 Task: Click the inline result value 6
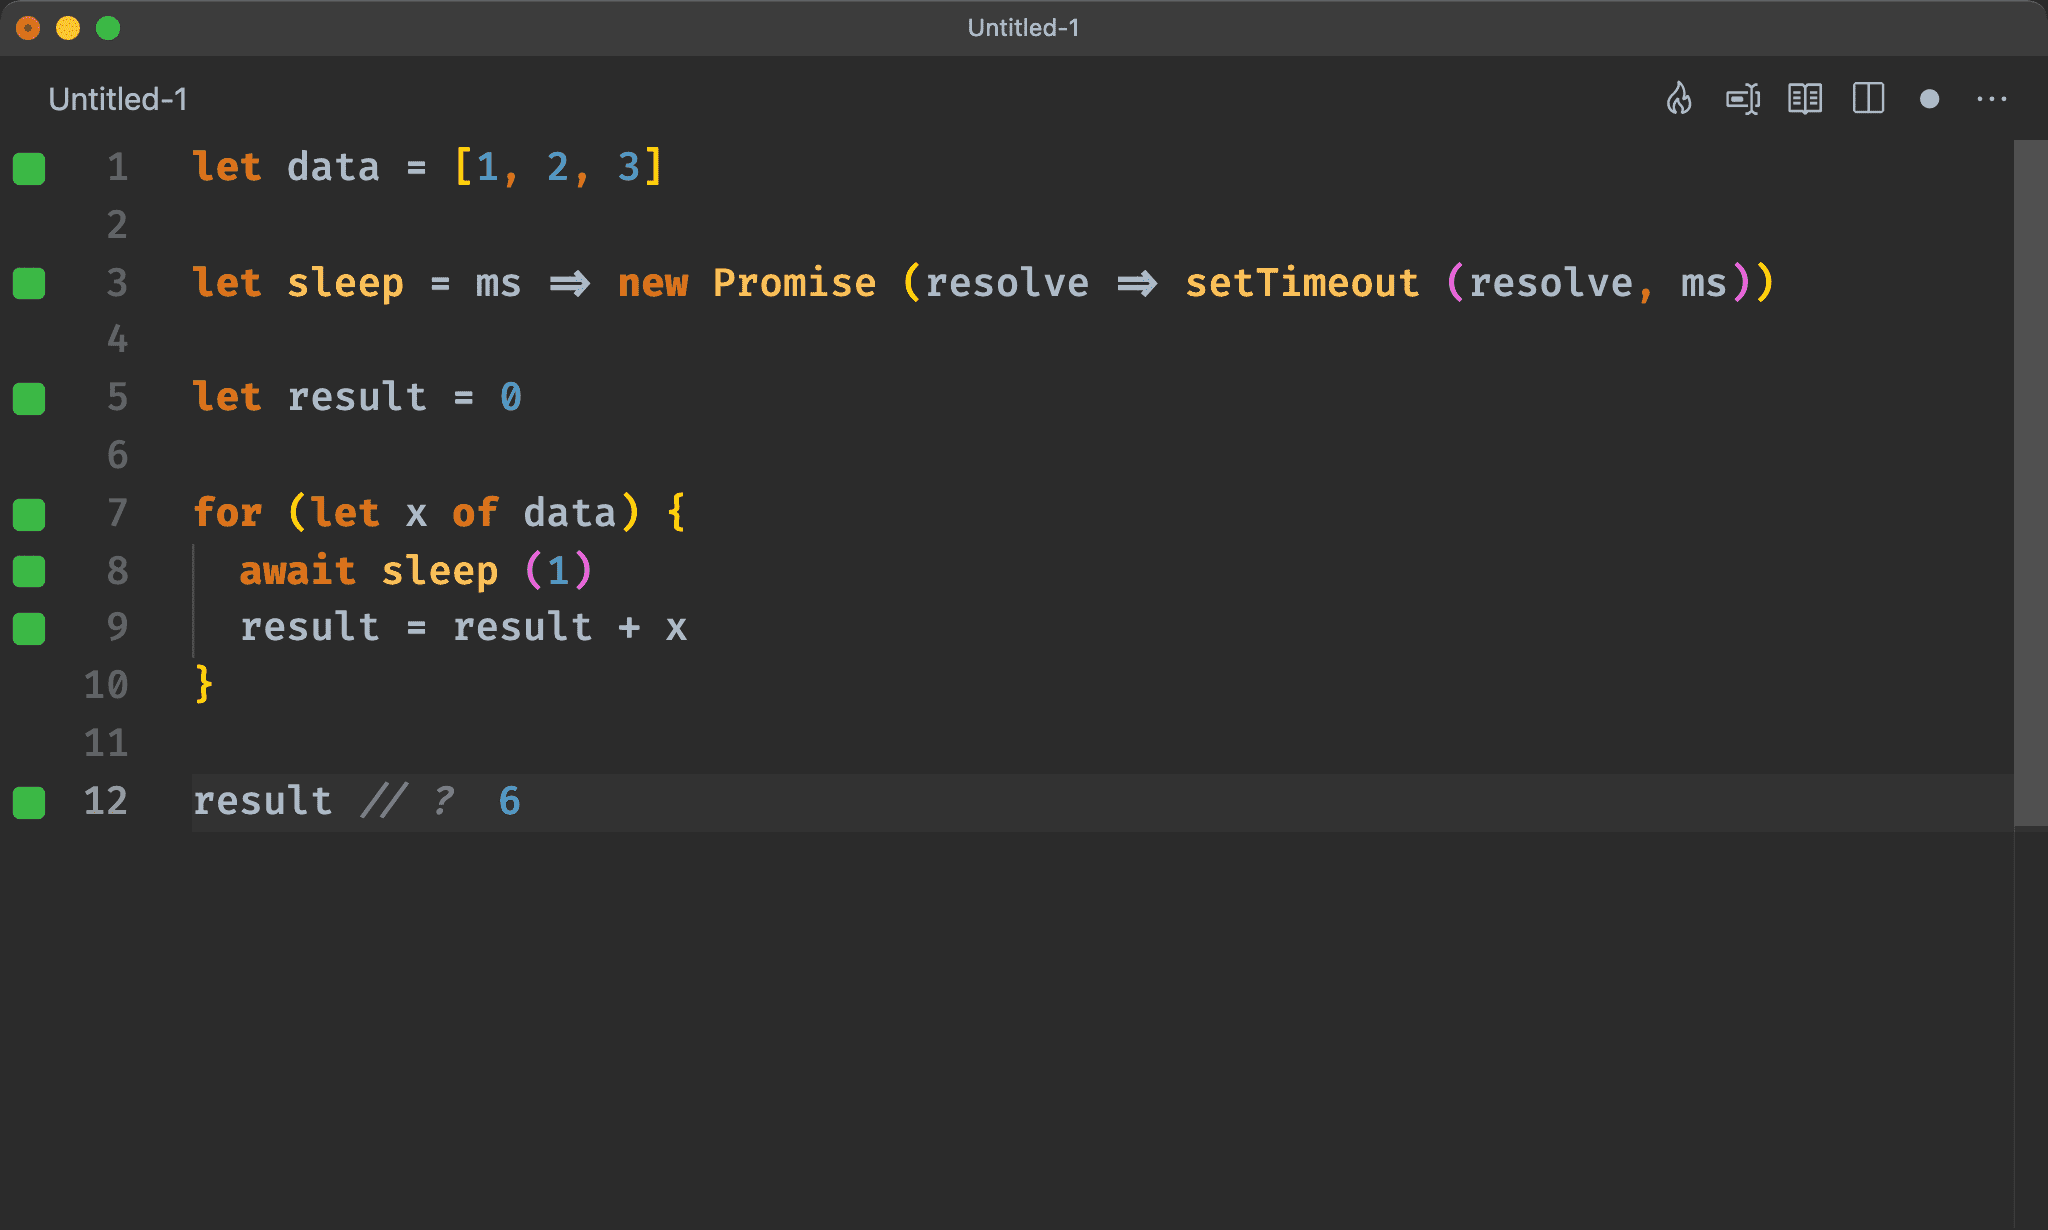[509, 801]
